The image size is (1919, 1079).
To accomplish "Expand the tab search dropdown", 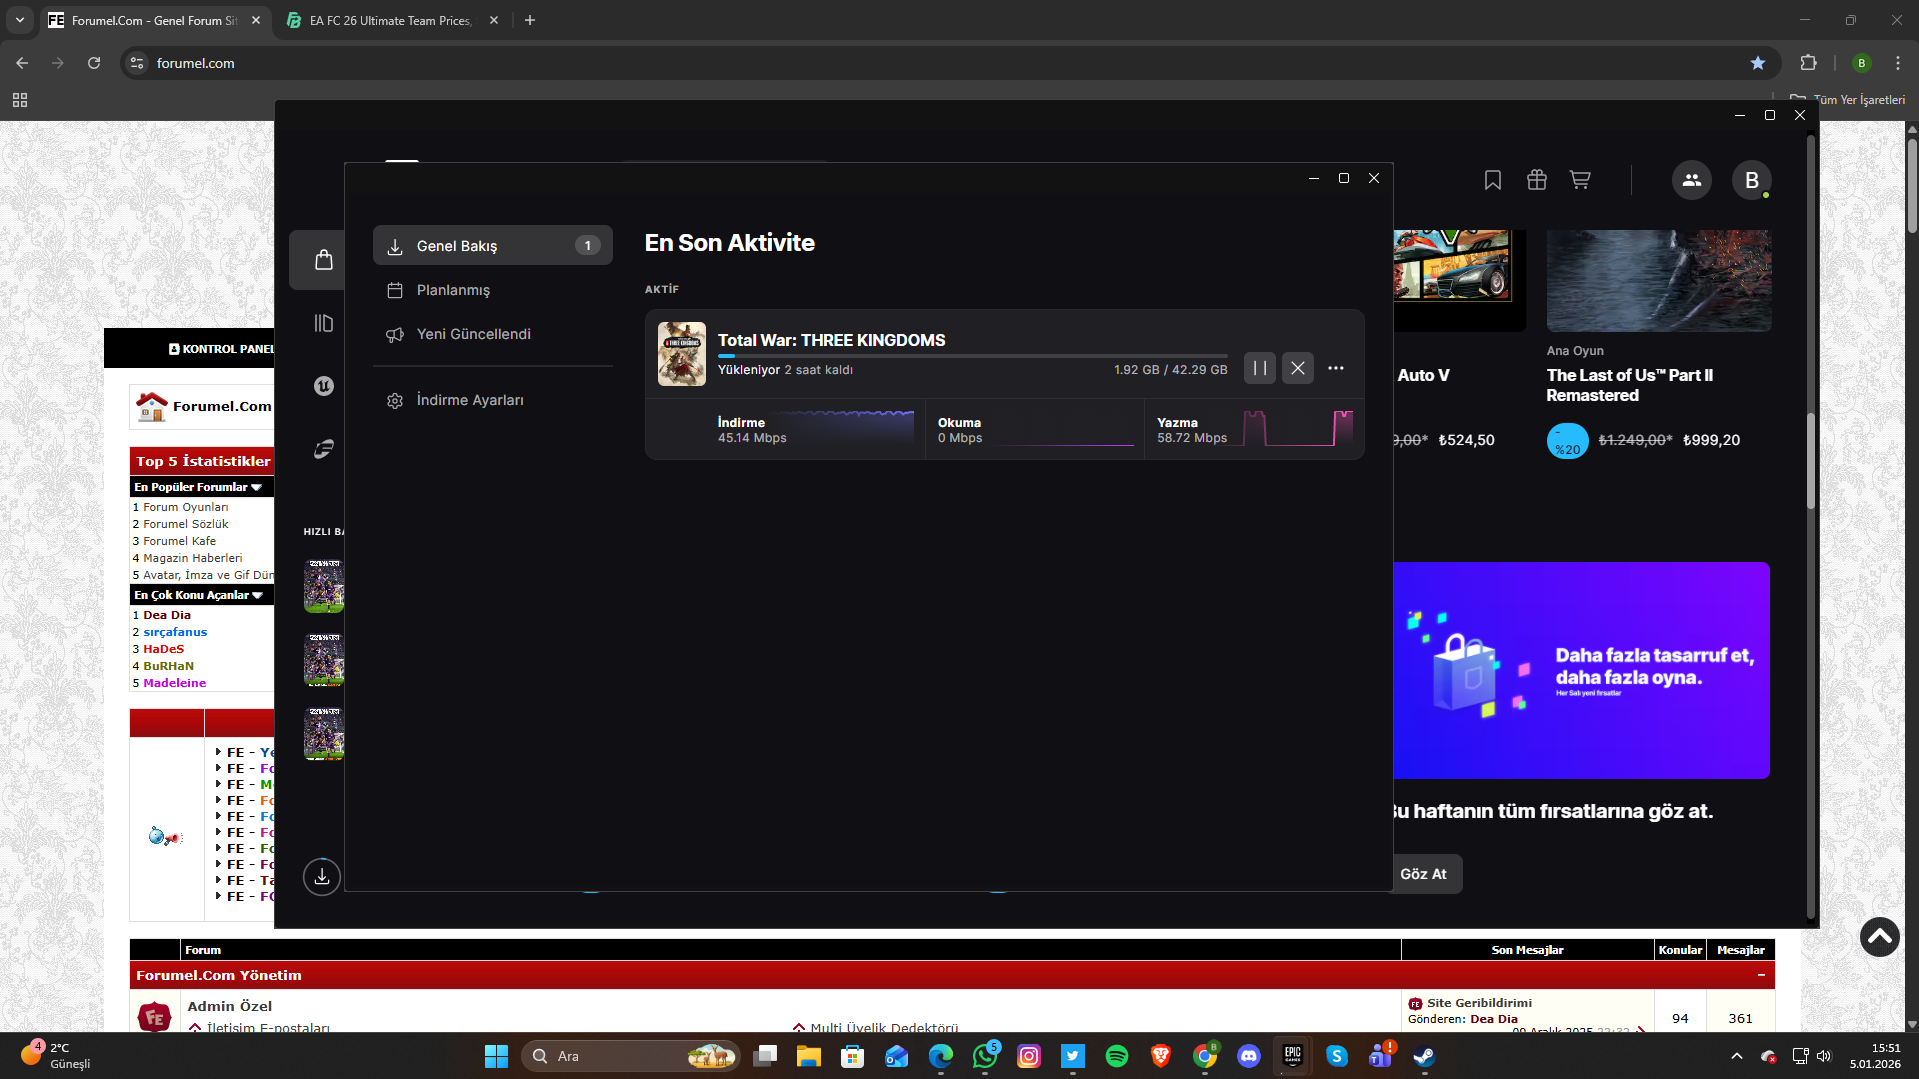I will tap(20, 20).
